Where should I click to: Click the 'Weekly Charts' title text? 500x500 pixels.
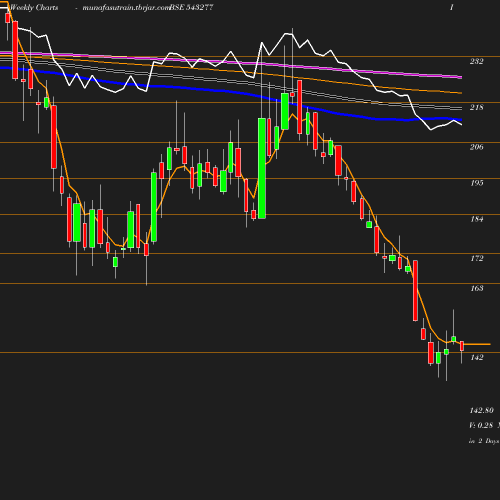click(34, 7)
